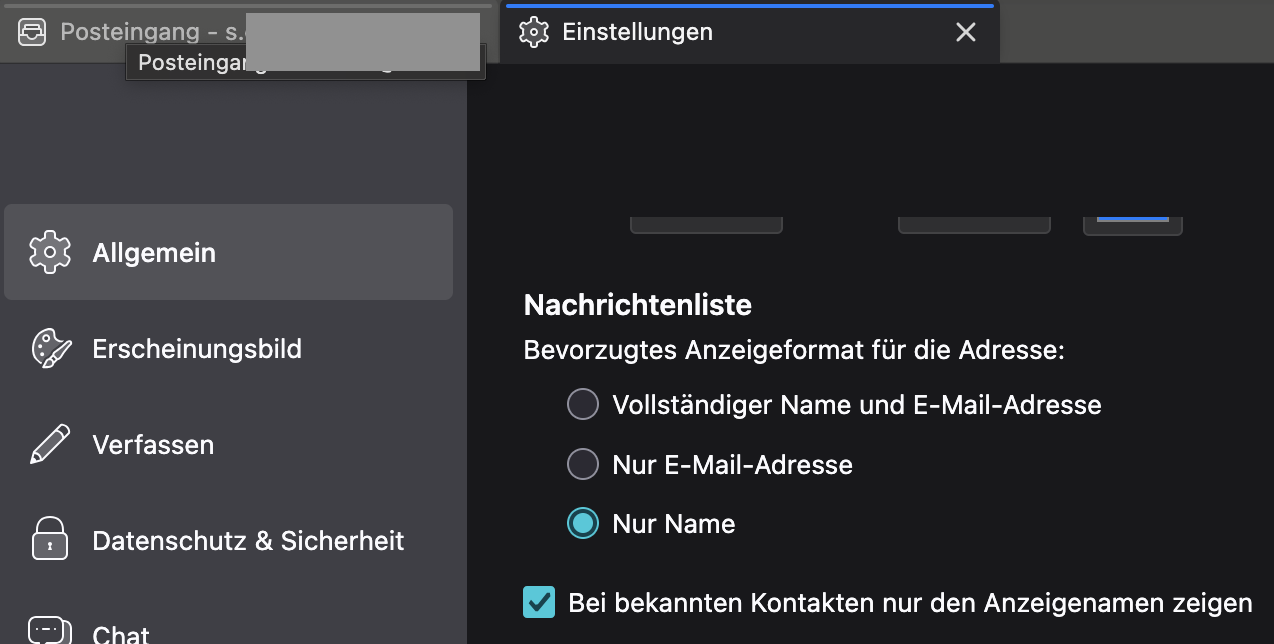Click the Allgemein gear icon in the sidebar
The width and height of the screenshot is (1274, 644).
tap(50, 253)
